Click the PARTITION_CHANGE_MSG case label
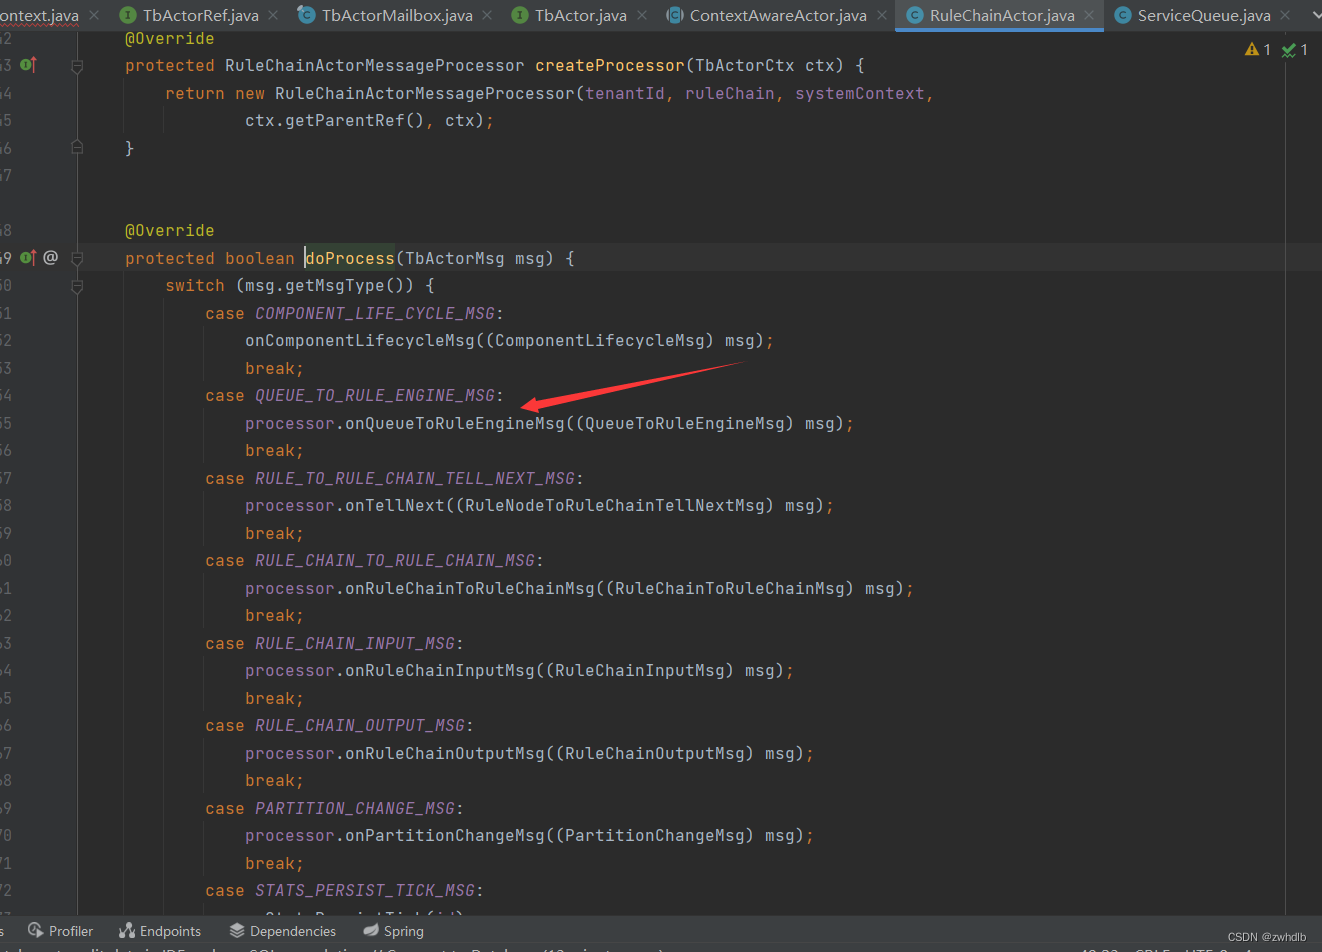 pos(355,808)
